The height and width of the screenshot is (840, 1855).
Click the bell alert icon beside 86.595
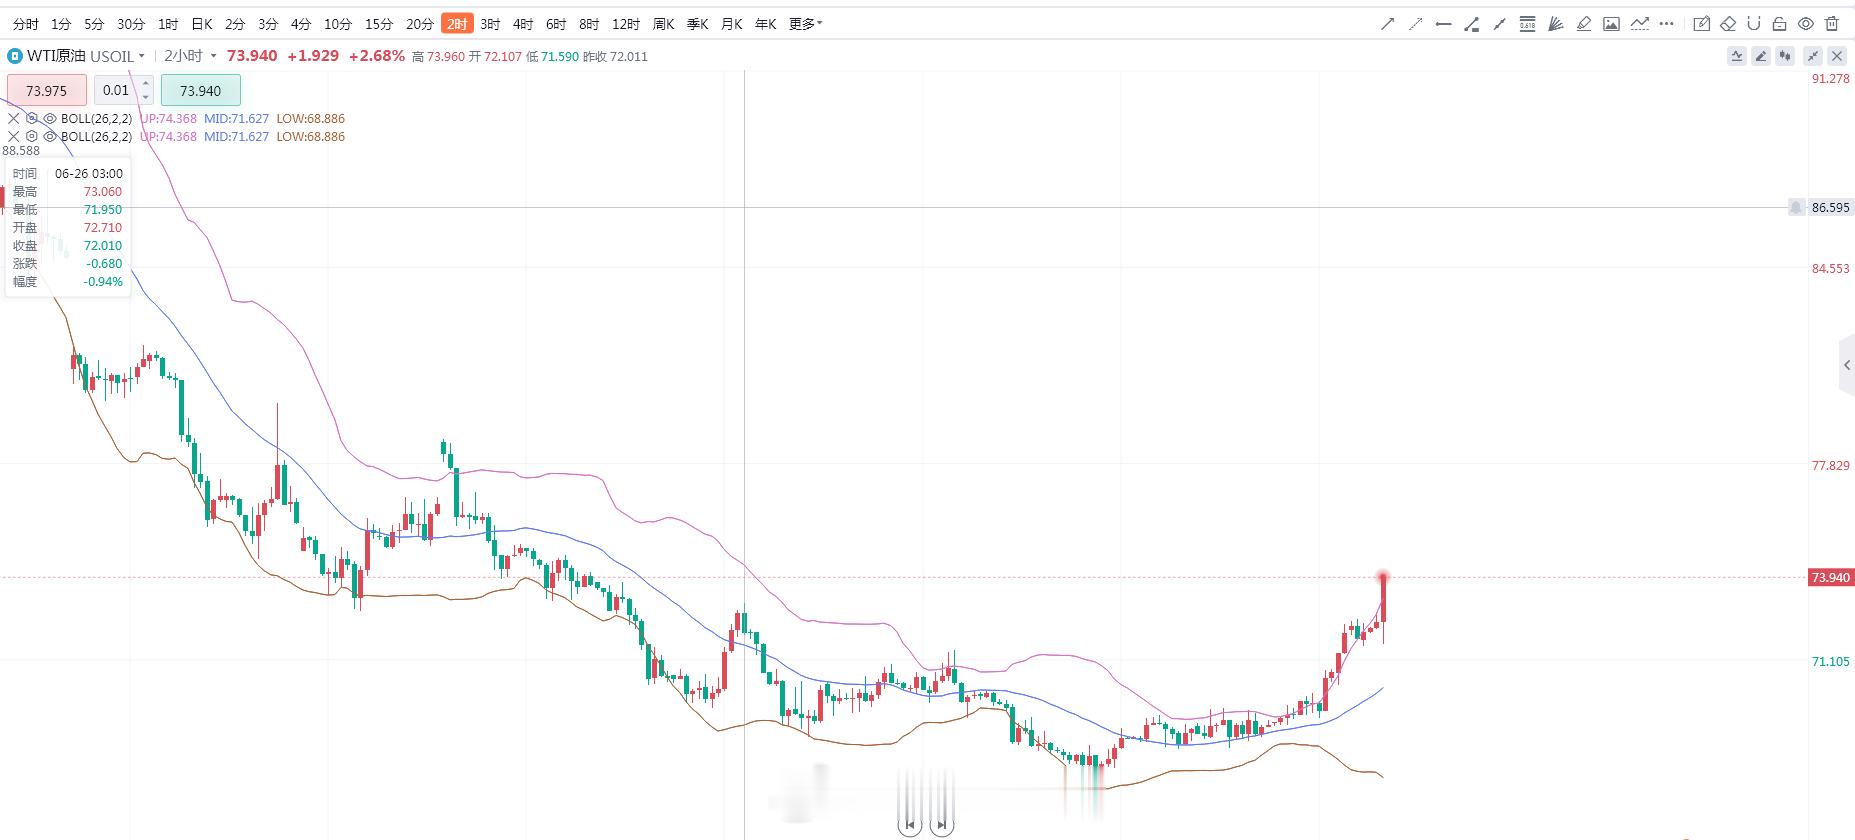[x=1796, y=207]
